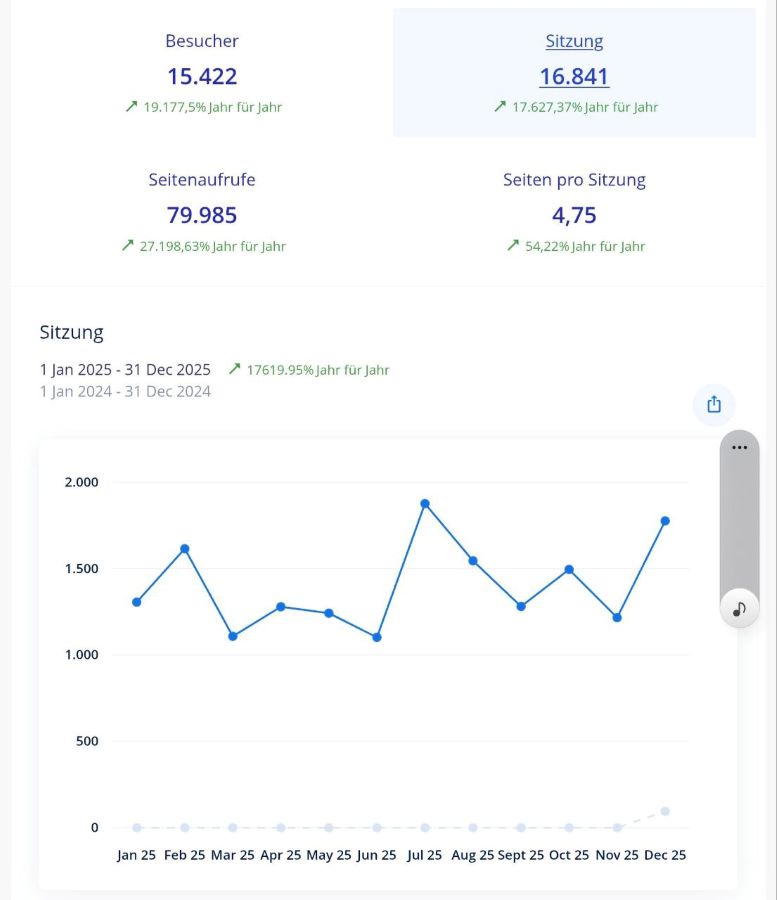
Task: Click the underlined Sitzung heading link
Action: pyautogui.click(x=574, y=41)
